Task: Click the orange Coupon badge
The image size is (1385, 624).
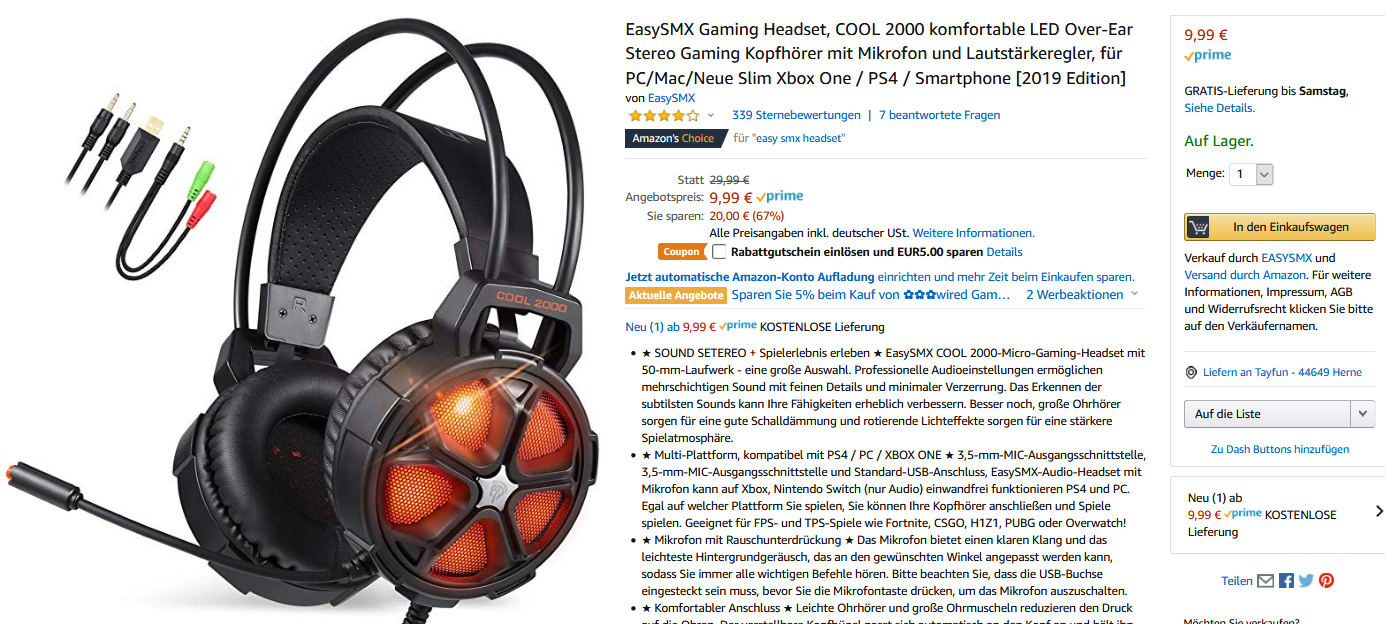Action: coord(682,252)
